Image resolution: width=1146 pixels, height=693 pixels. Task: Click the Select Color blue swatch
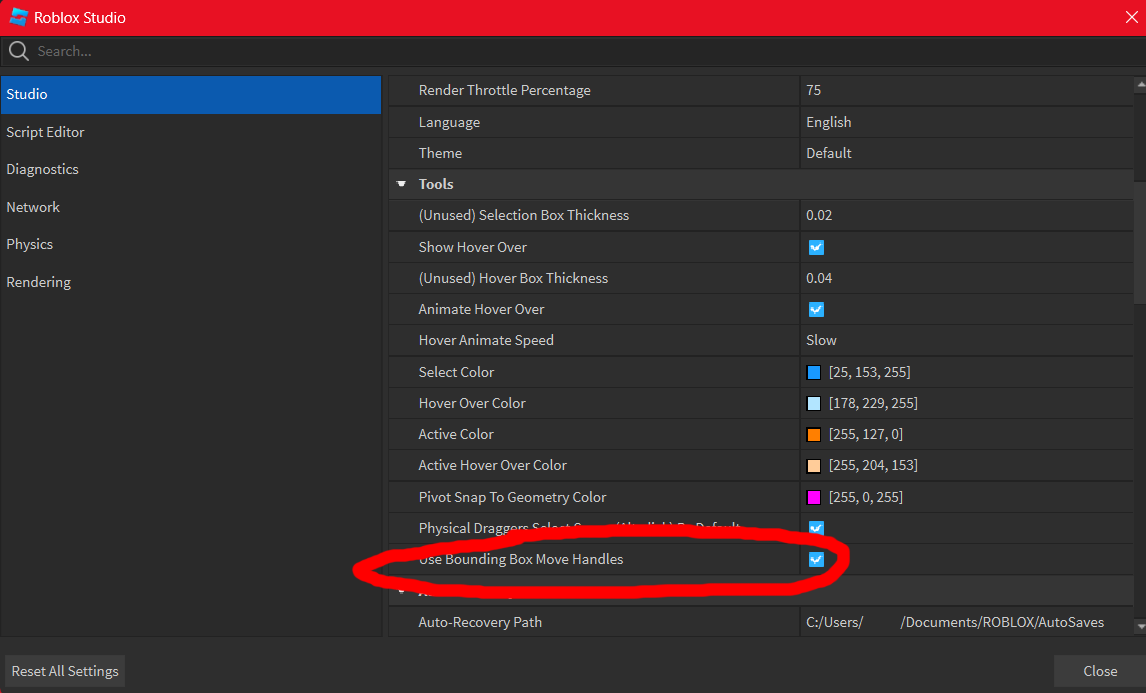(x=814, y=373)
